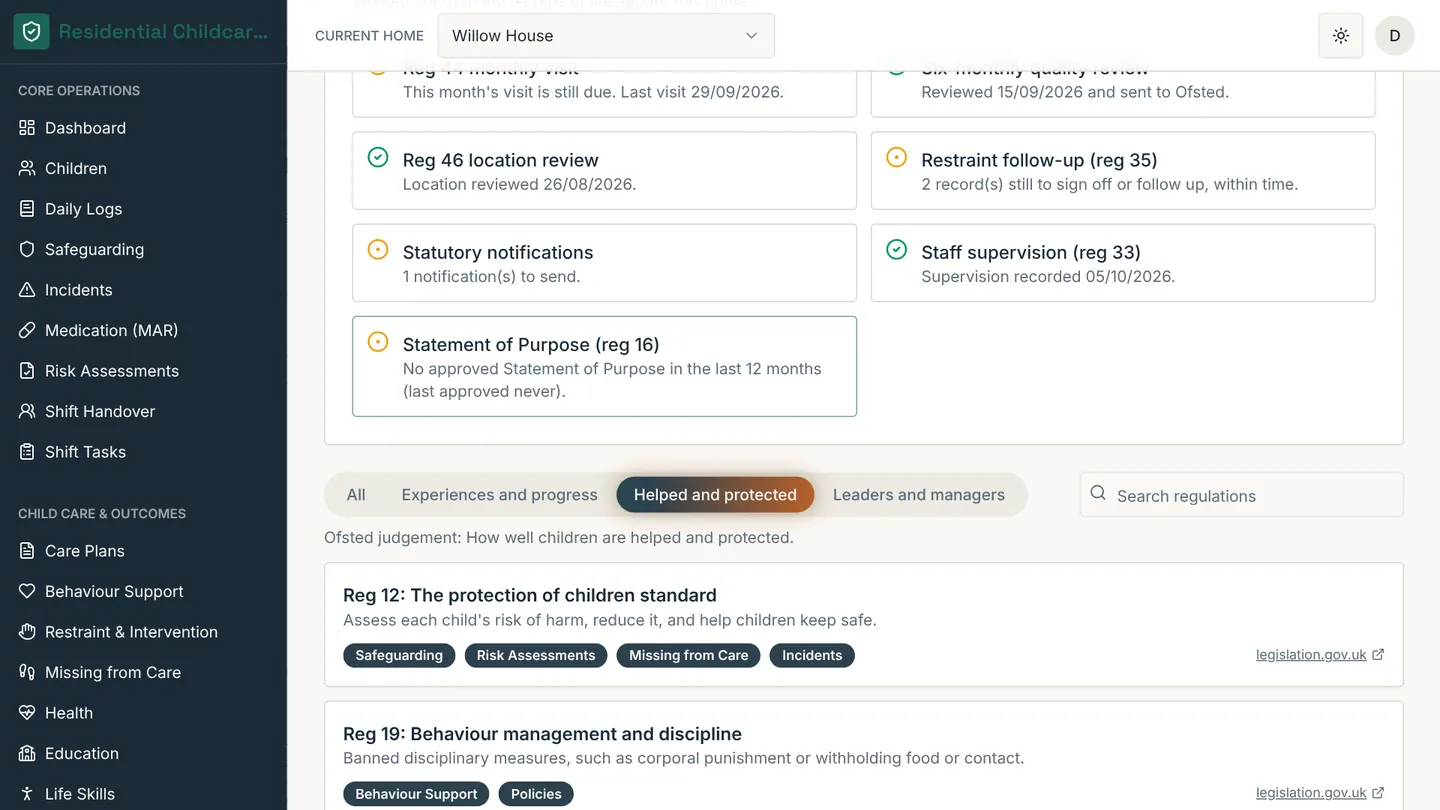
Task: Show the All regulations tab
Action: (x=356, y=495)
